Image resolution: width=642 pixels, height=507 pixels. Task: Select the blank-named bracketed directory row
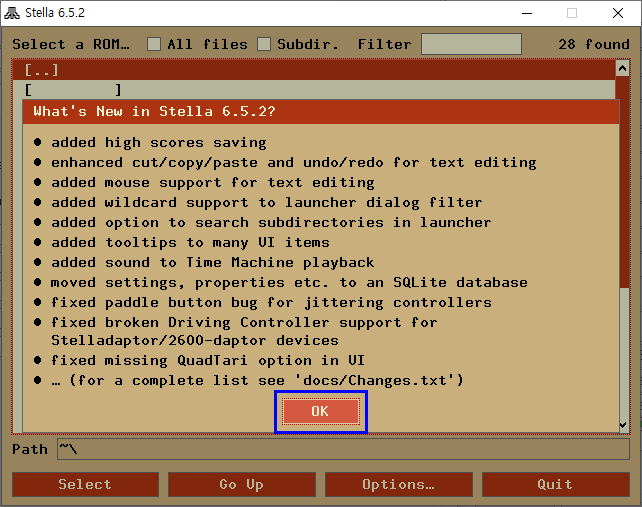(x=314, y=89)
